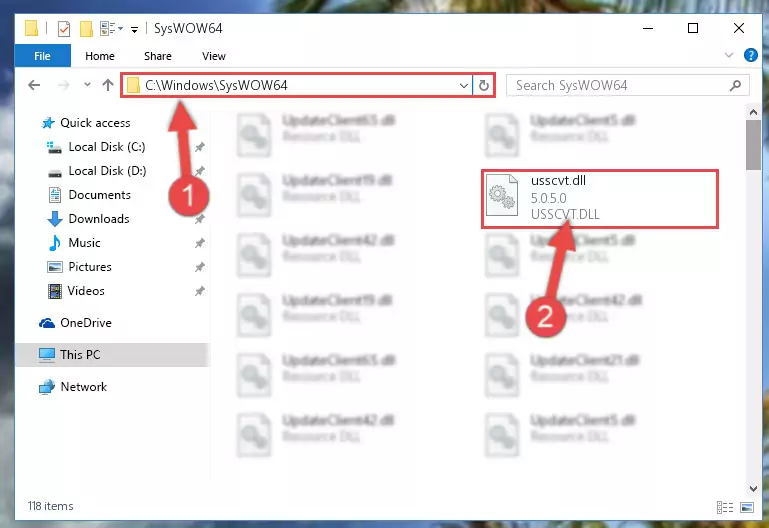Open the Customize Quick Access Toolbar dropdown
Image resolution: width=769 pixels, height=528 pixels.
tap(134, 29)
